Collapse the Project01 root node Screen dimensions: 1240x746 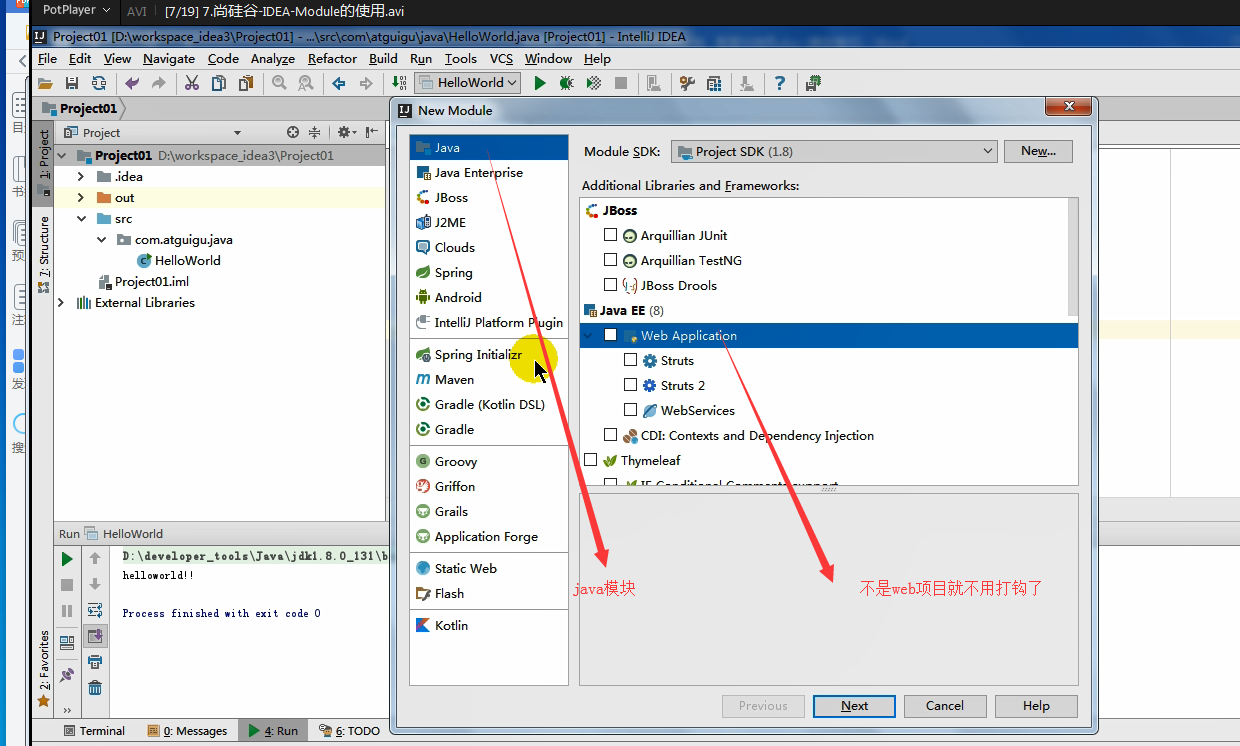pyautogui.click(x=61, y=155)
